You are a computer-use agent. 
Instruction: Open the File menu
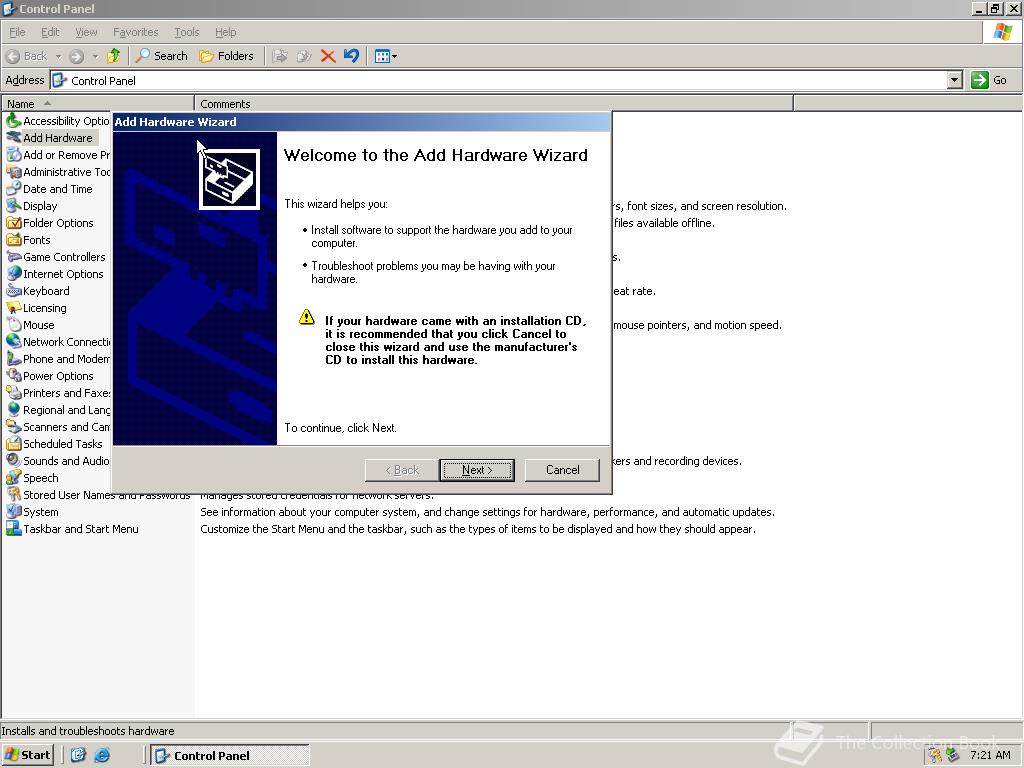pos(17,32)
